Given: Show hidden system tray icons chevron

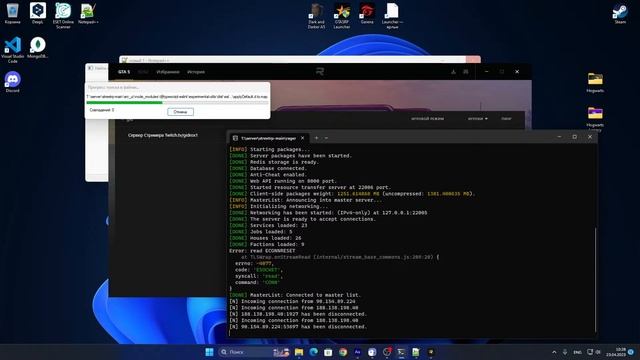Looking at the screenshot, I should pyautogui.click(x=554, y=352).
